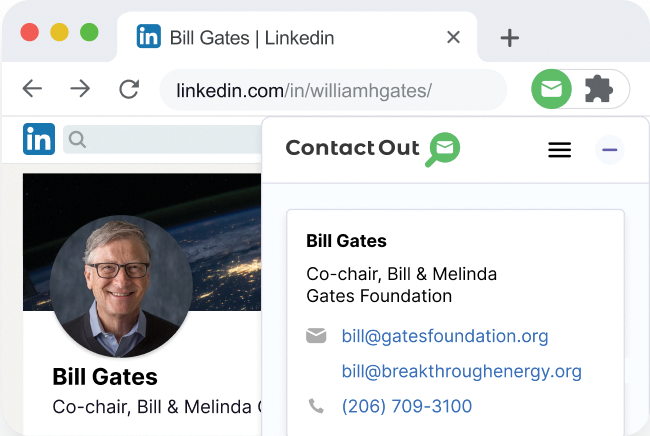Open the browser extensions puzzle icon

[x=598, y=90]
